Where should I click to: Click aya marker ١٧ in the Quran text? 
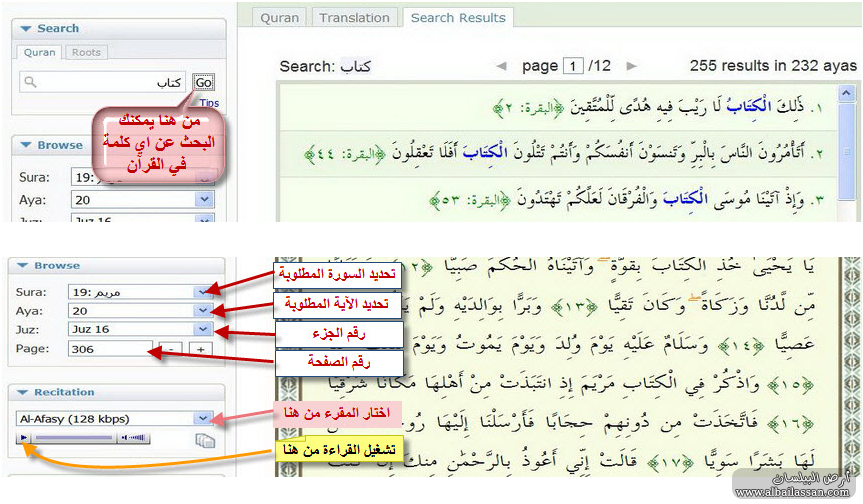670,463
